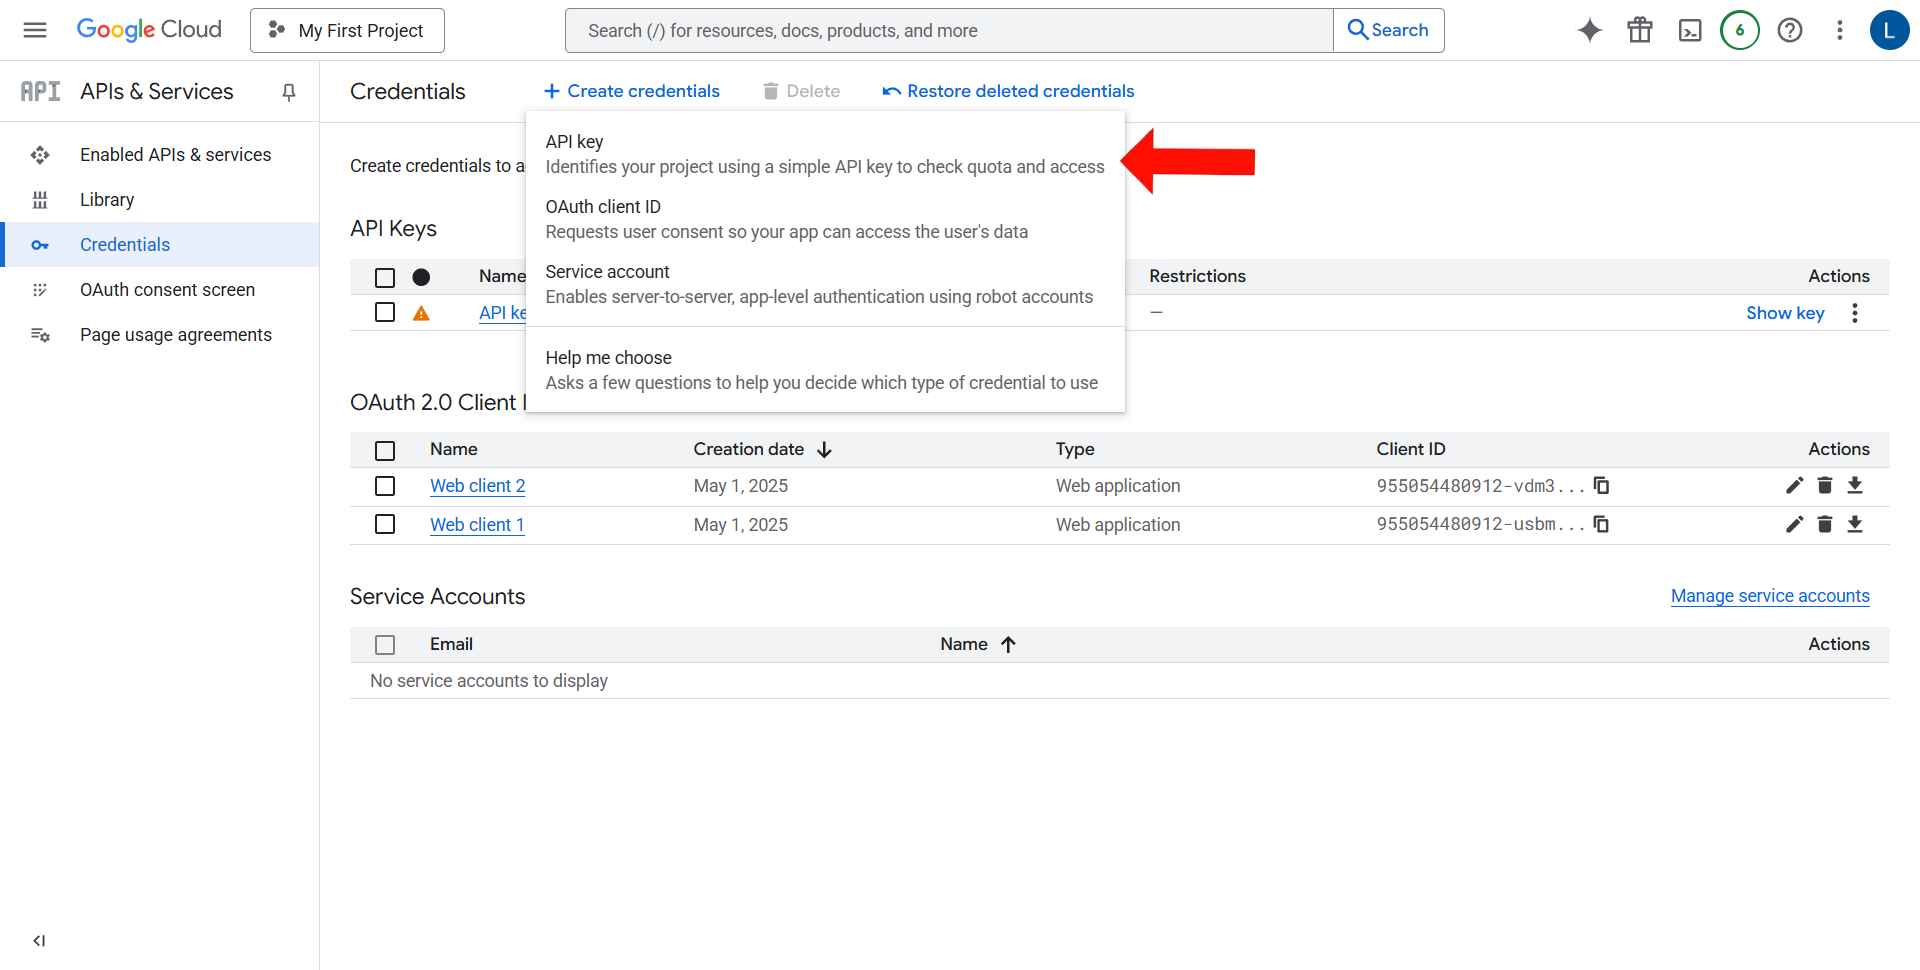Screen dimensions: 1920x970
Task: Open Manage service accounts link
Action: pyautogui.click(x=1770, y=596)
